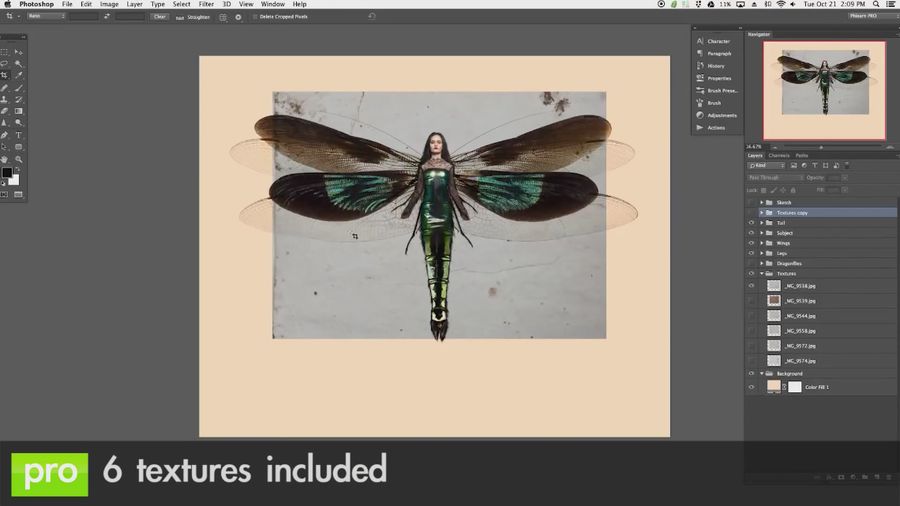Viewport: 900px width, 506px height.
Task: Filter layers by pixel layer icon
Action: click(794, 165)
